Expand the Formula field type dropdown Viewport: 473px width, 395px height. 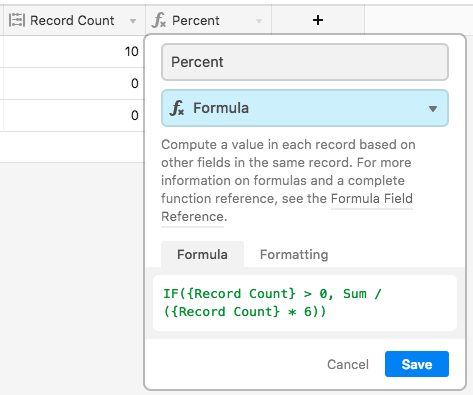(x=305, y=108)
